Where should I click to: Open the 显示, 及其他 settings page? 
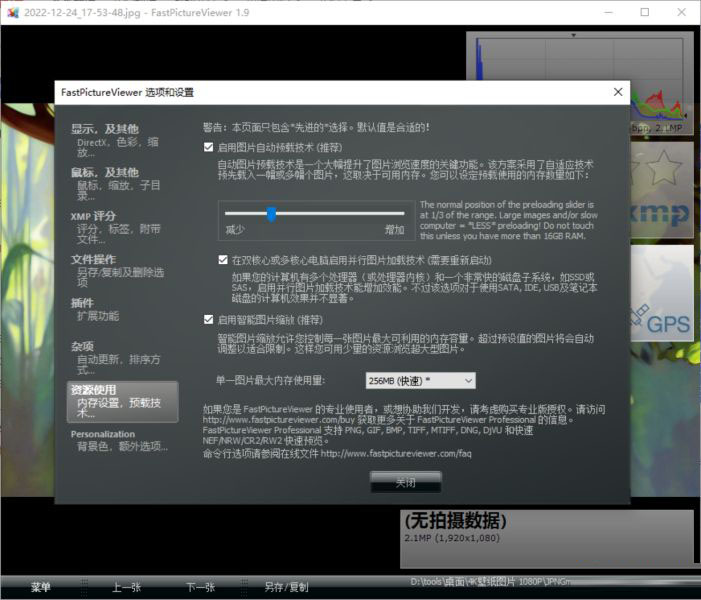pos(122,140)
